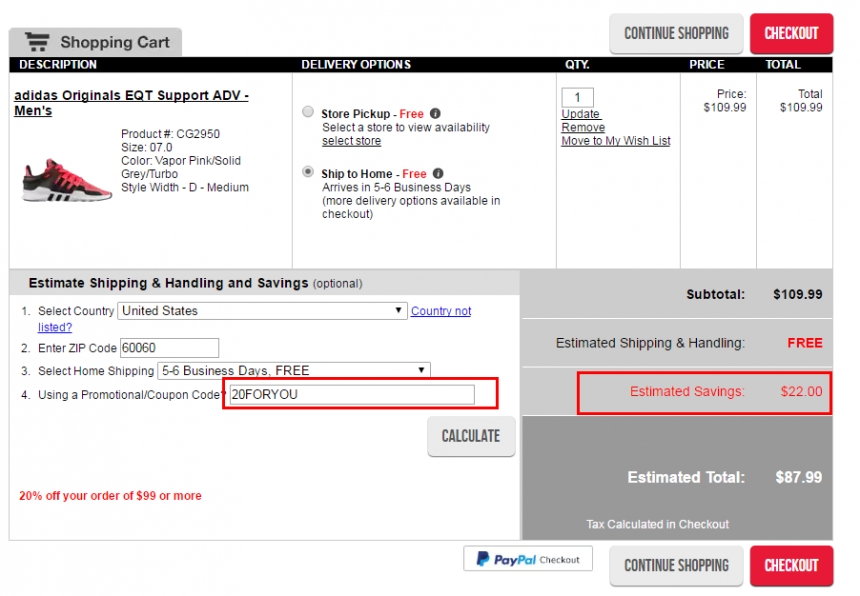Image resolution: width=860 pixels, height=596 pixels.
Task: Click '20% off your order of $99 or more'
Action: coord(110,496)
